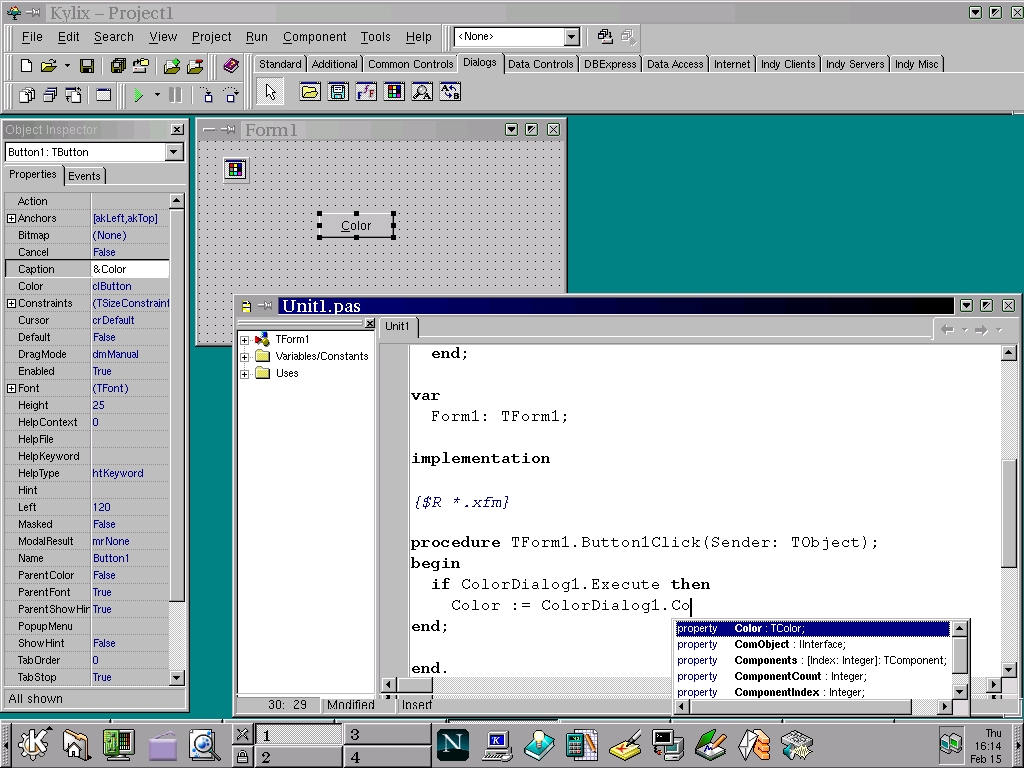This screenshot has height=768, width=1024.
Task: Select the ColorDialog1 component on Form1
Action: [236, 170]
